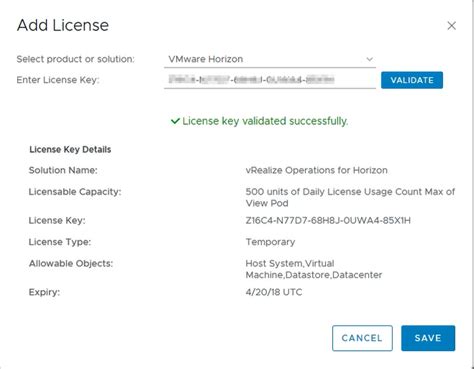The image size is (474, 369).
Task: Click the green success checkmark icon
Action: coord(175,121)
